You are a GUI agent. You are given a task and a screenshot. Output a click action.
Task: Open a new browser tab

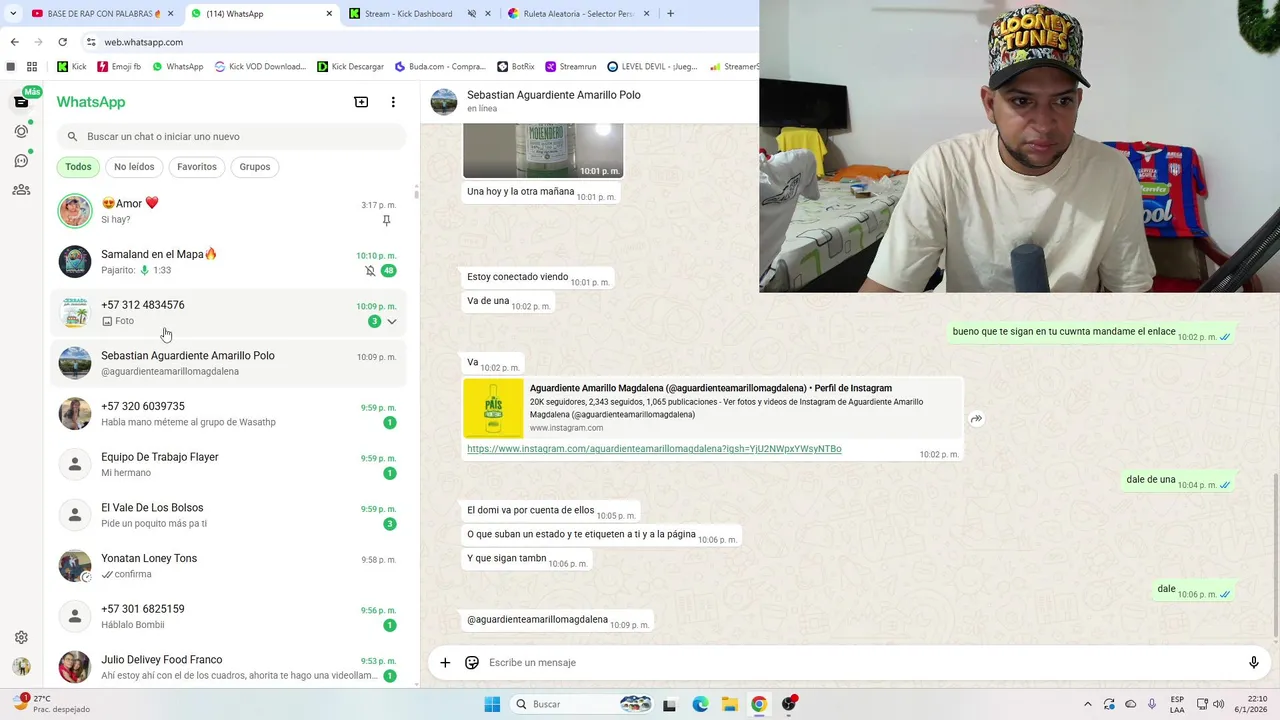coord(670,14)
